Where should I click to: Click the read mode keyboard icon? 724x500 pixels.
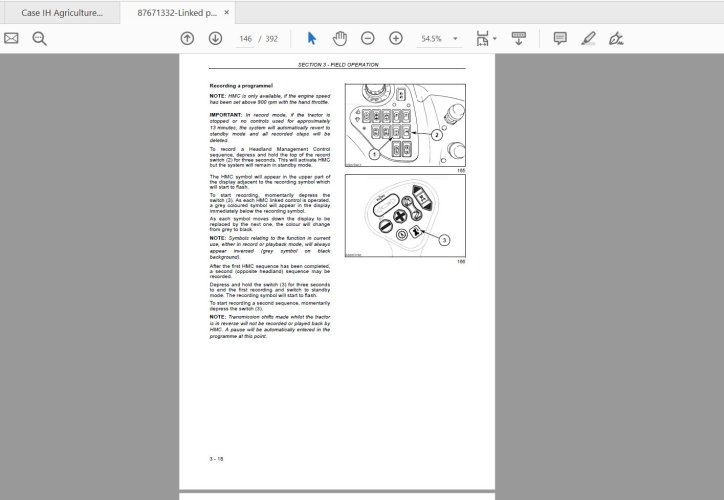(518, 38)
